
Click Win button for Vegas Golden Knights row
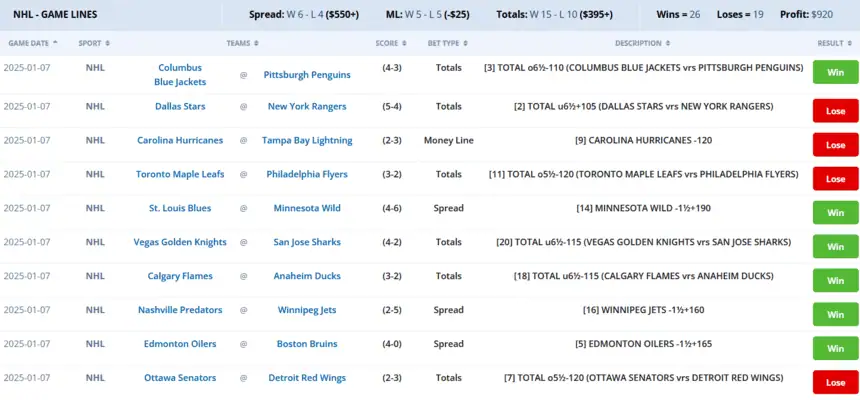click(x=835, y=246)
